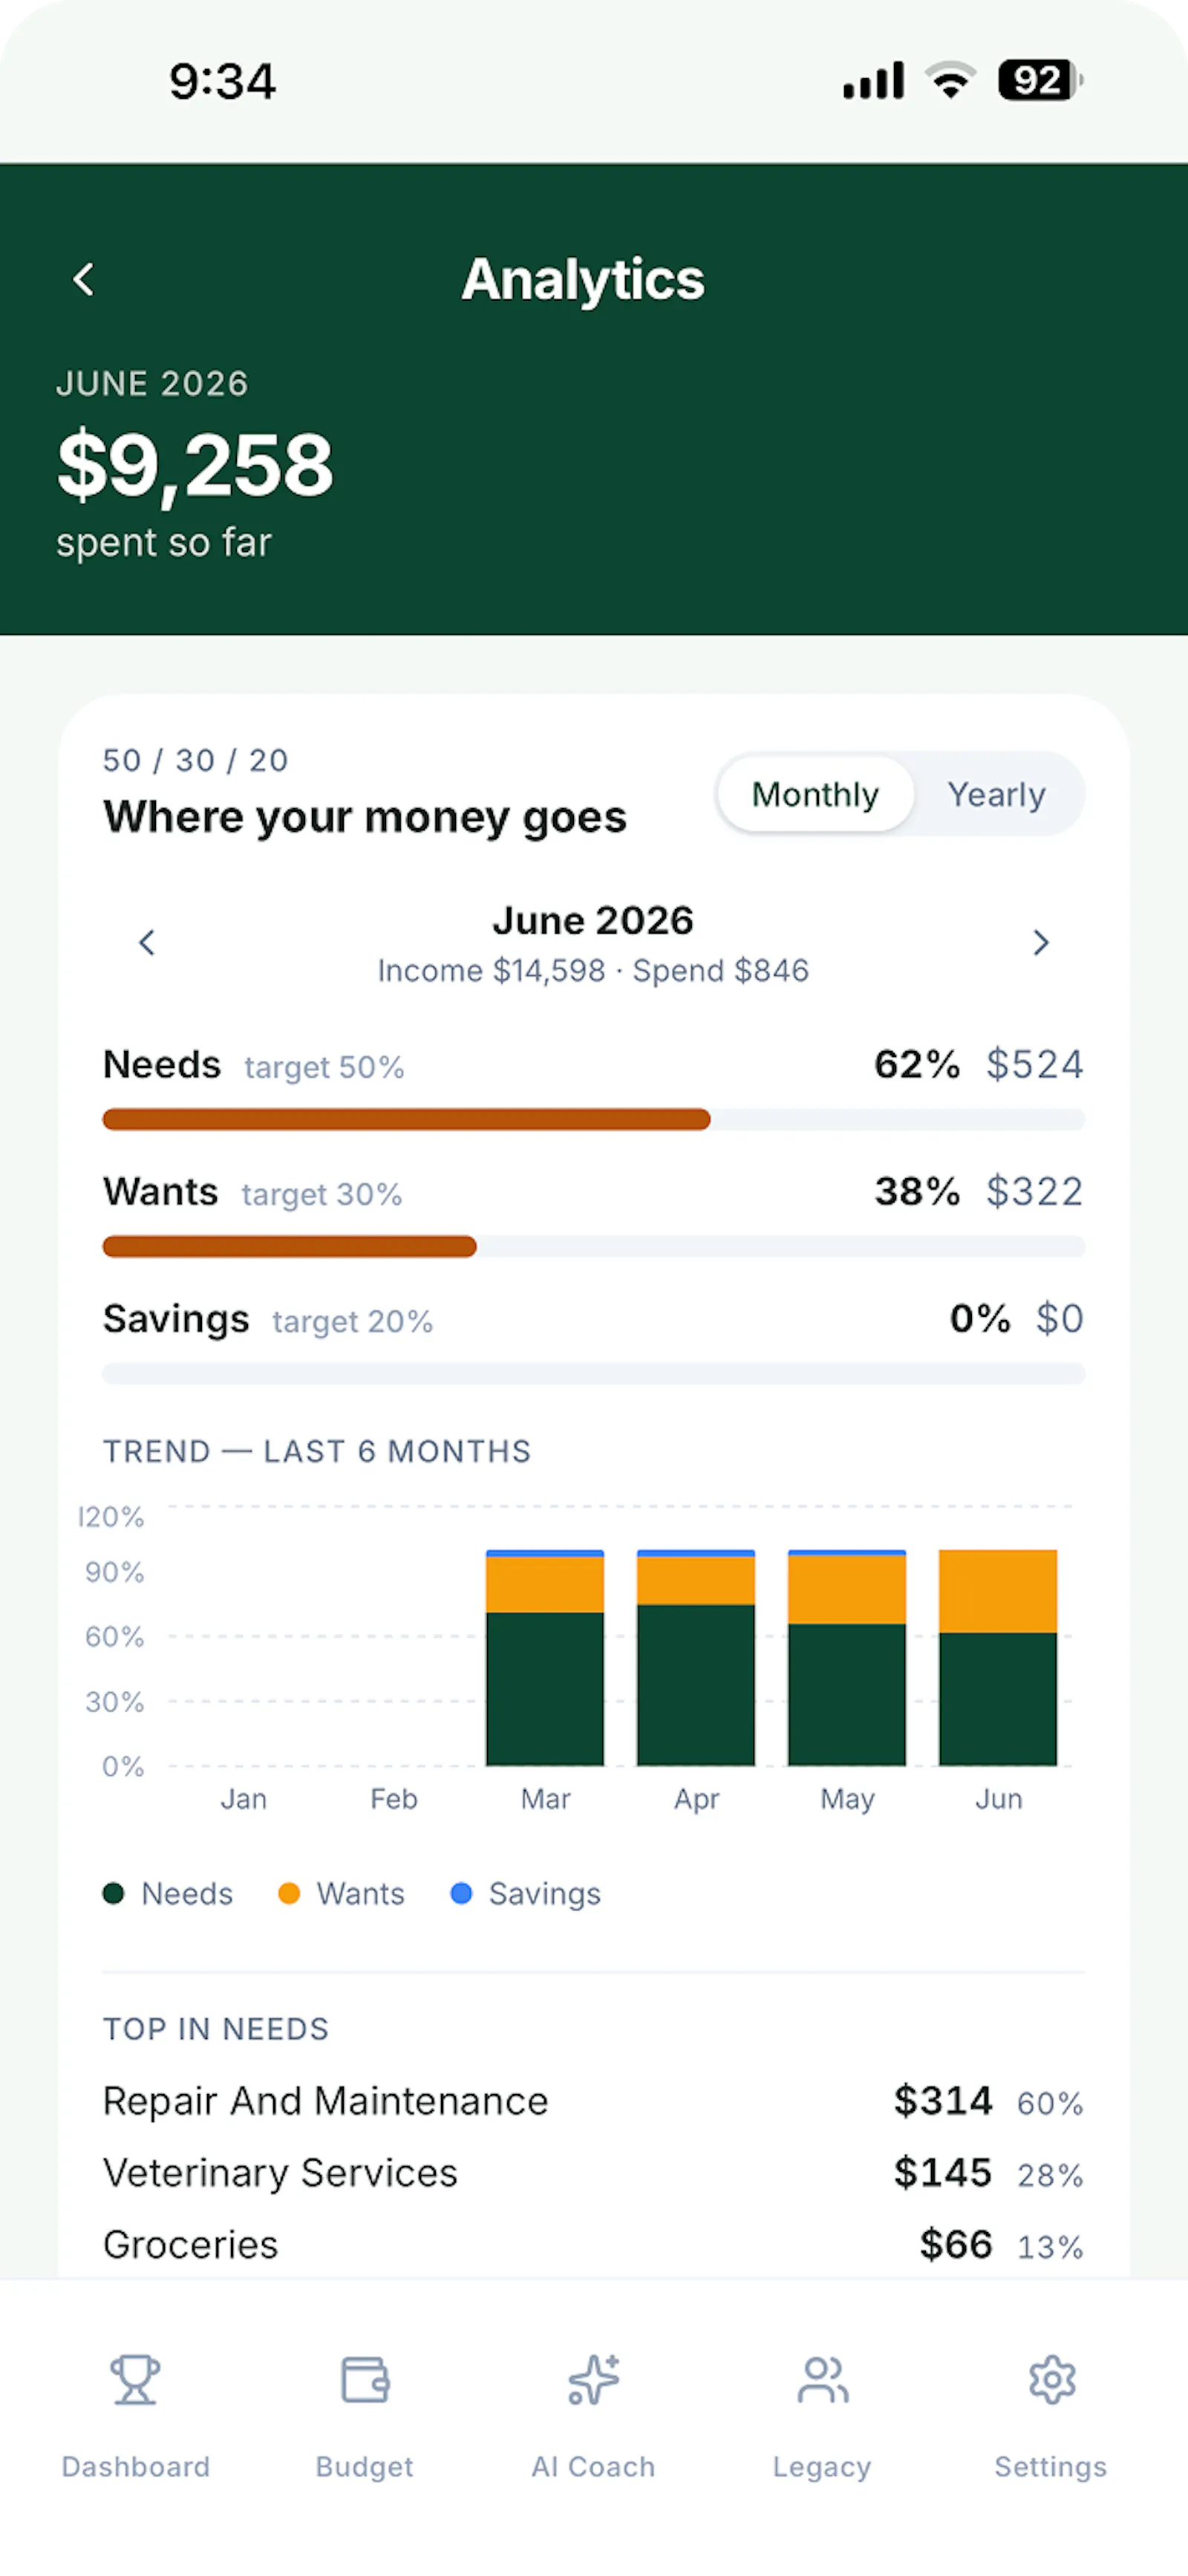Screen dimensions: 1188x2576
Task: Tap the Mar bar in trend chart
Action: (545, 1657)
